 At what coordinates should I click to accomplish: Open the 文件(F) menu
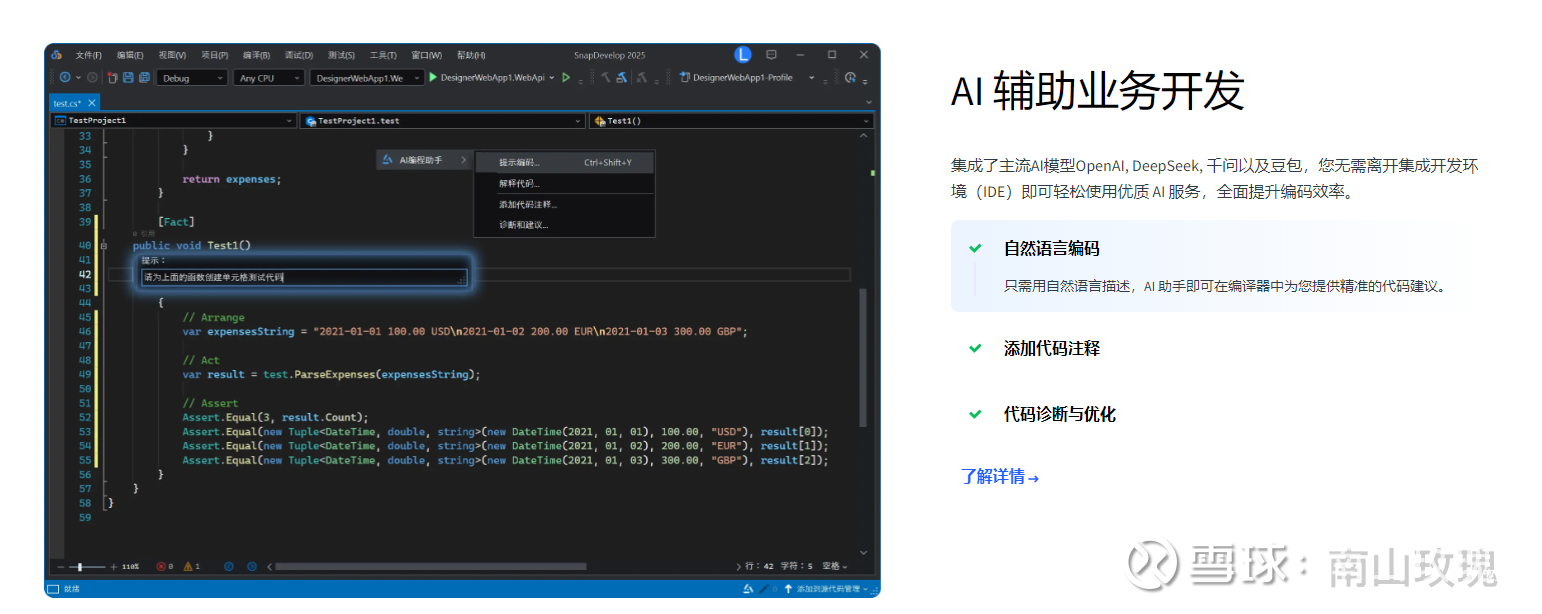tap(89, 55)
